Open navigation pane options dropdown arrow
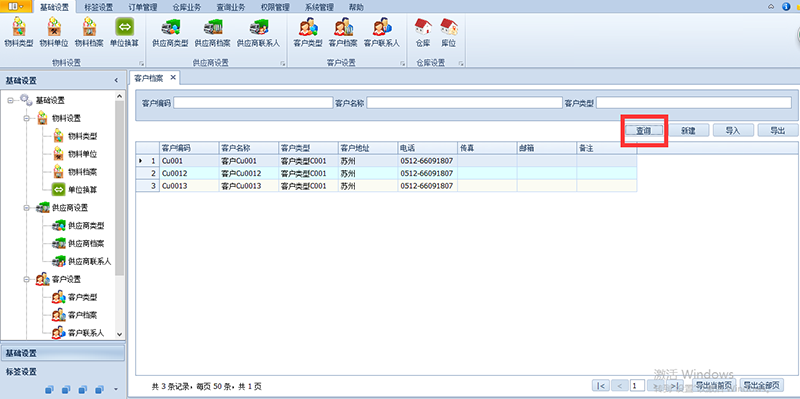 [116, 389]
